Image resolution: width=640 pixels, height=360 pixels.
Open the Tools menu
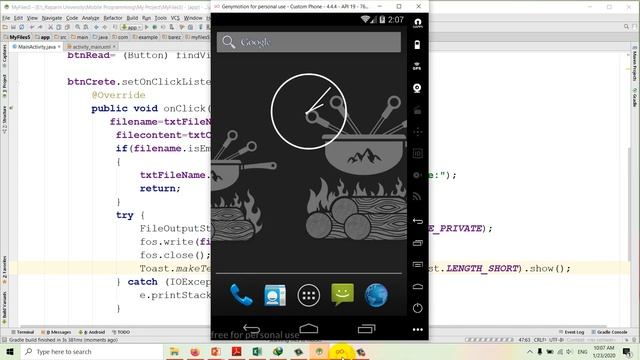[161, 18]
